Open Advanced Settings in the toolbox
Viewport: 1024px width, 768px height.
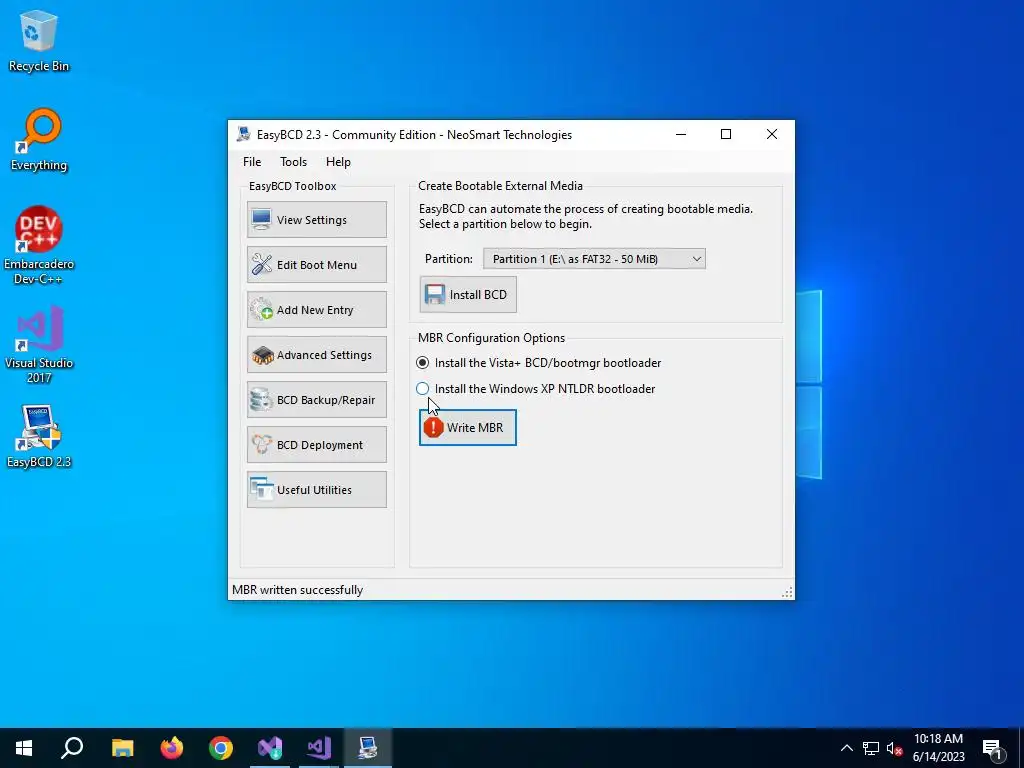click(317, 355)
